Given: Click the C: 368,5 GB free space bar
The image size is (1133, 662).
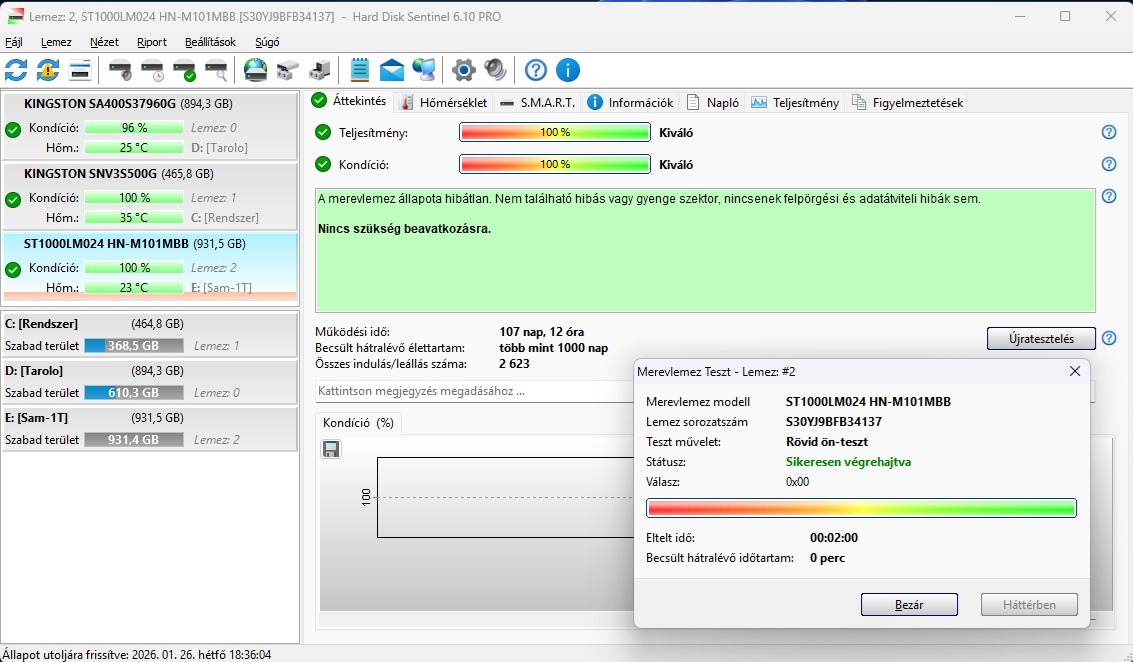Looking at the screenshot, I should (134, 345).
